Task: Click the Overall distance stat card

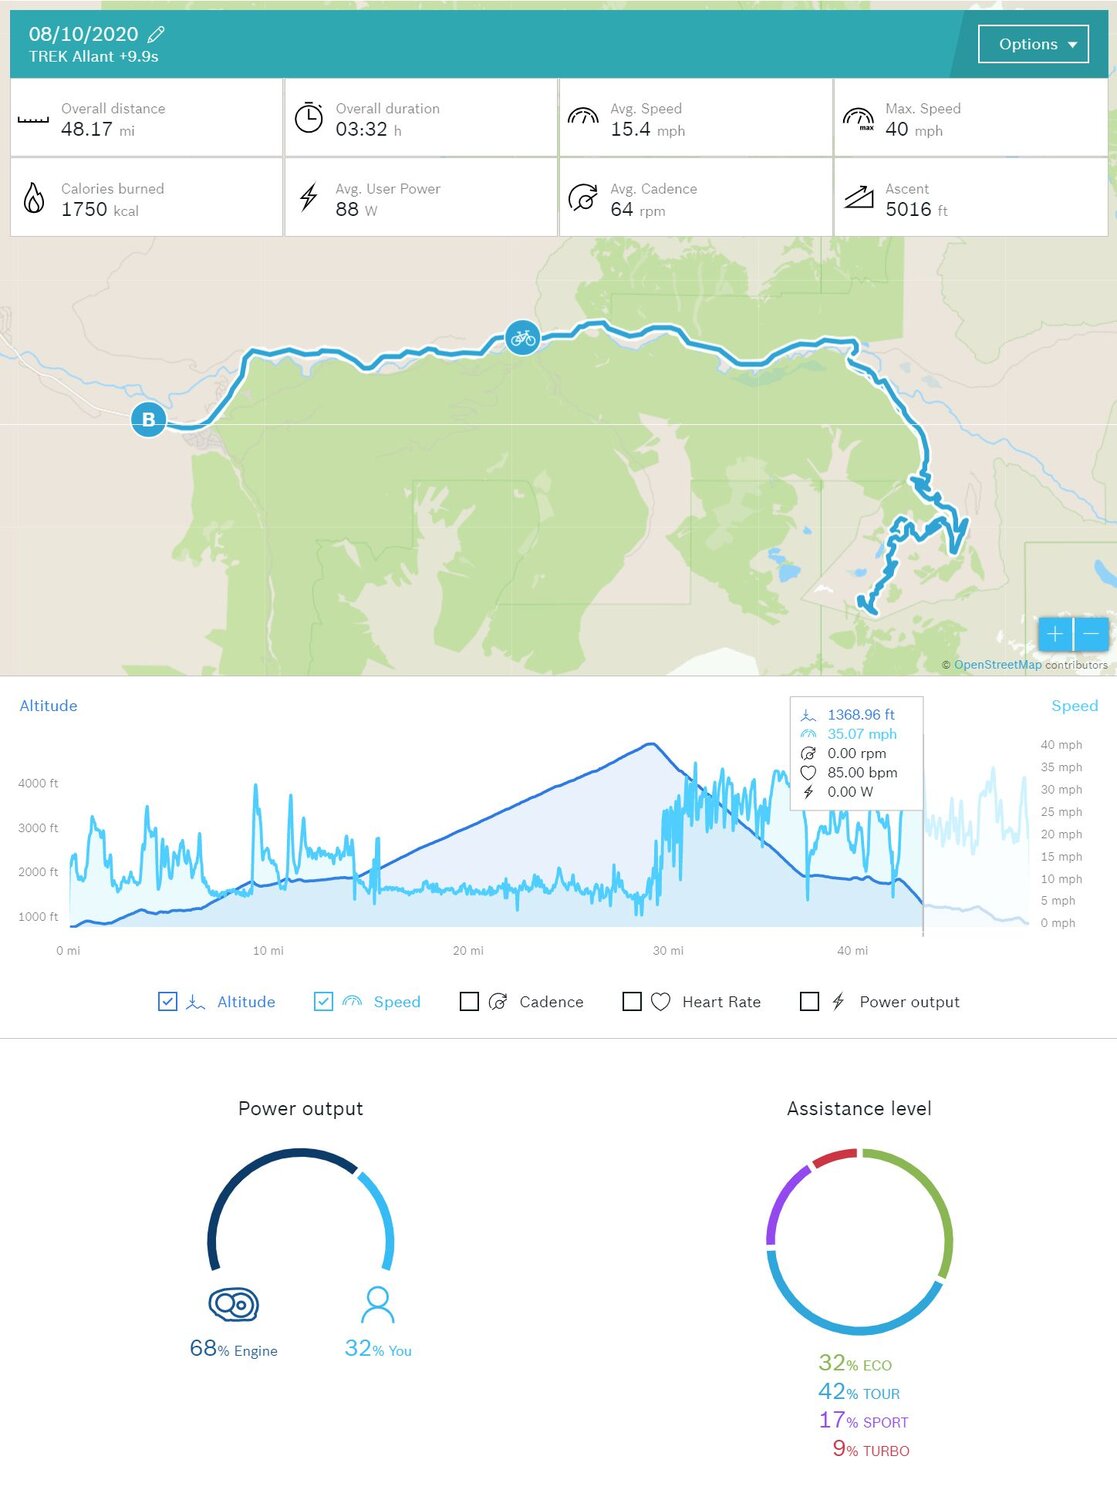Action: (x=146, y=118)
